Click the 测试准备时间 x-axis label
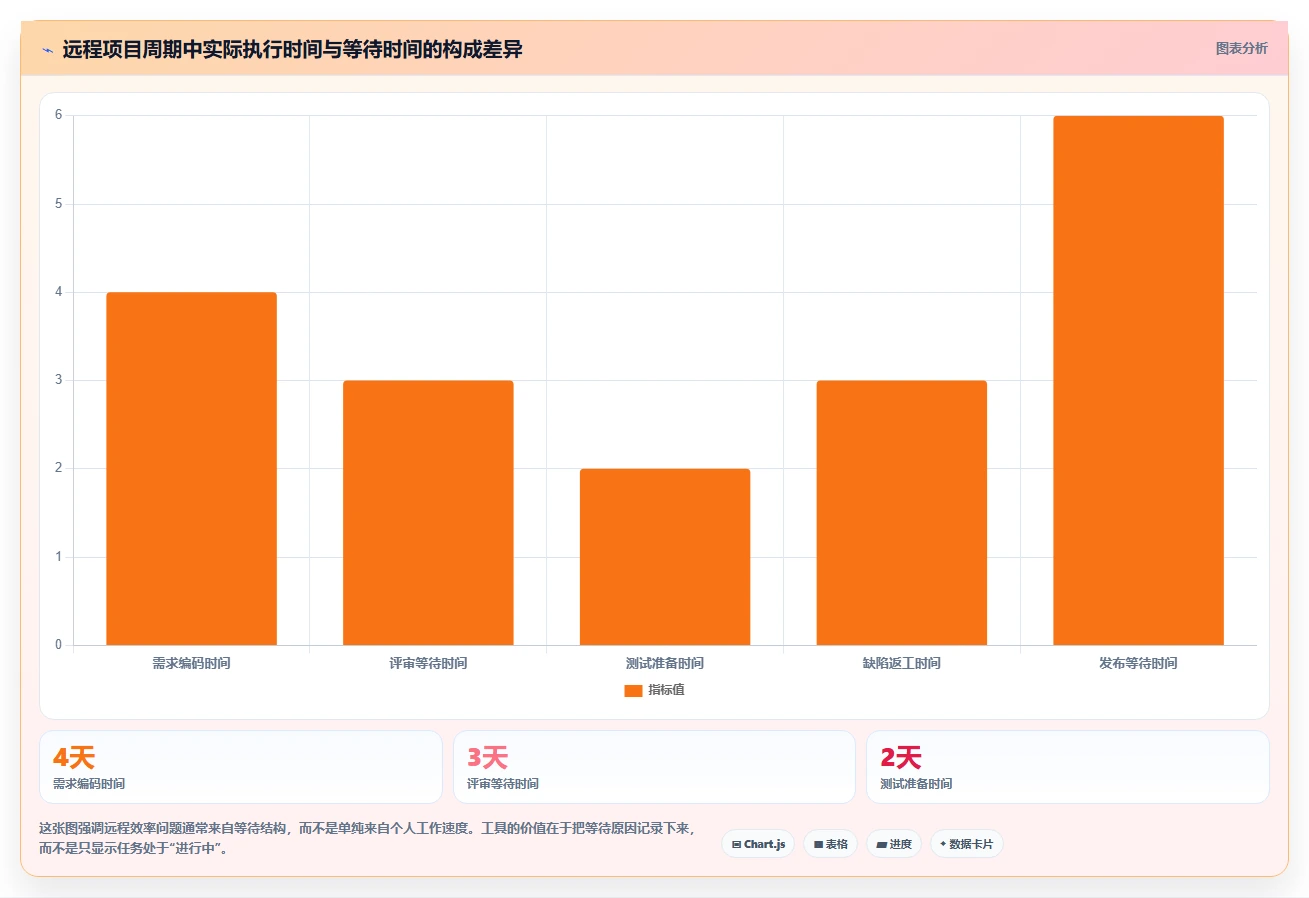The width and height of the screenshot is (1309, 898). pos(665,663)
